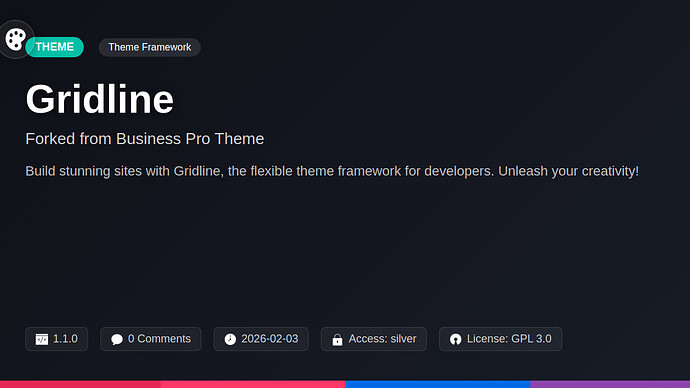Click the Gridline title heading
690x388 pixels.
coord(100,99)
